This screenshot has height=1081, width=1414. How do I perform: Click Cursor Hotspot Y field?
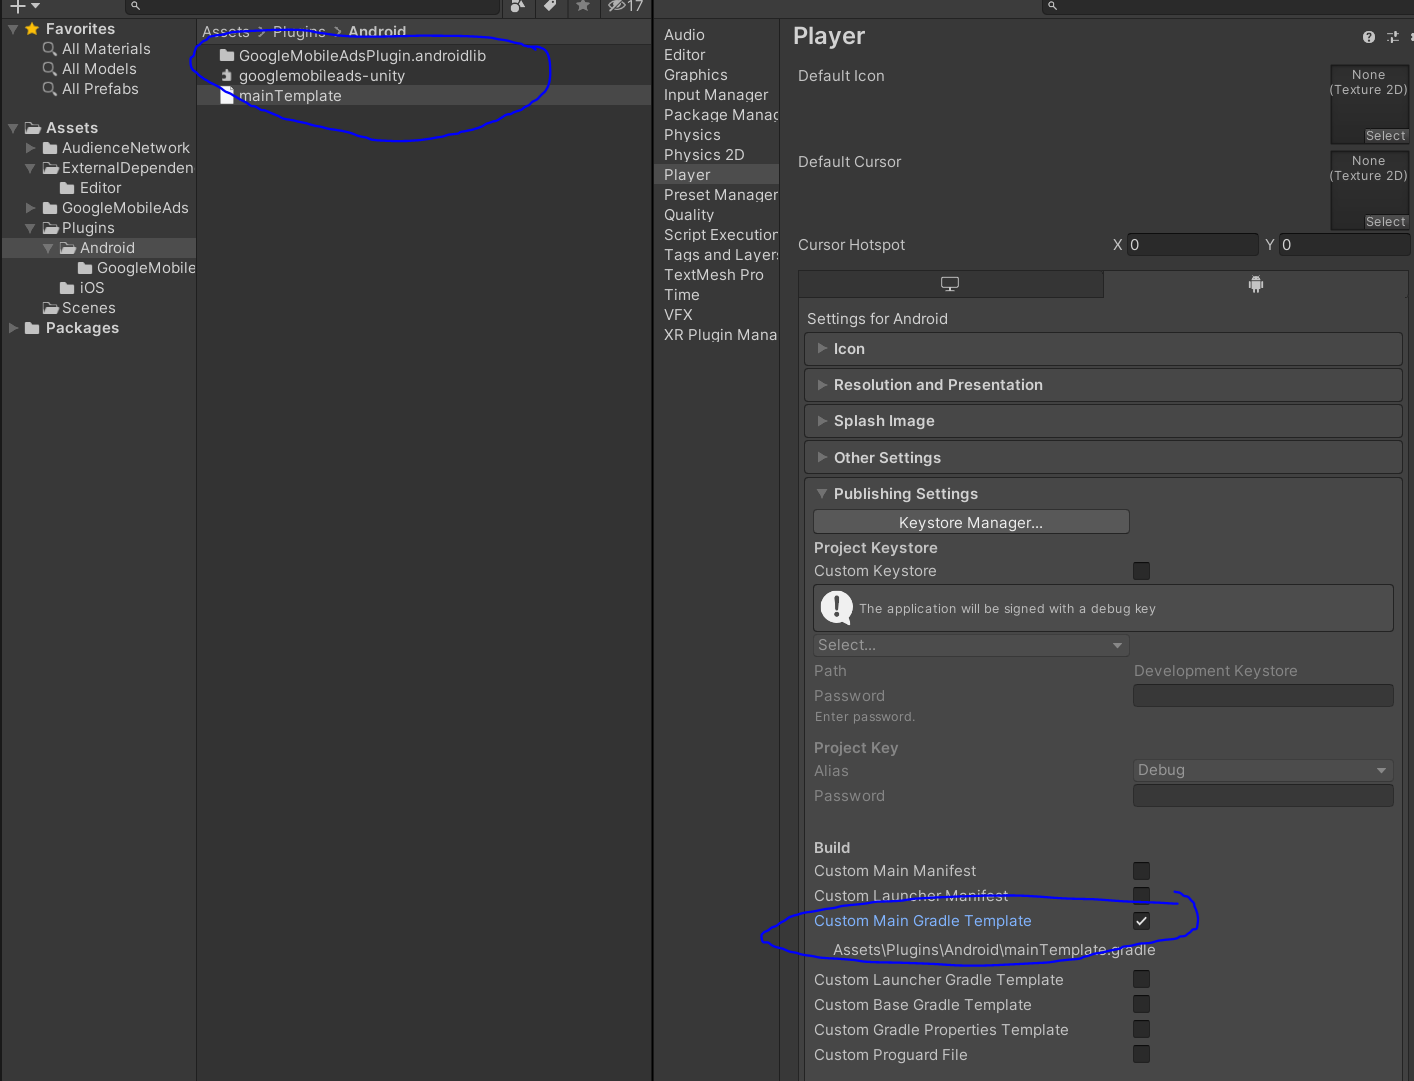(x=1344, y=245)
